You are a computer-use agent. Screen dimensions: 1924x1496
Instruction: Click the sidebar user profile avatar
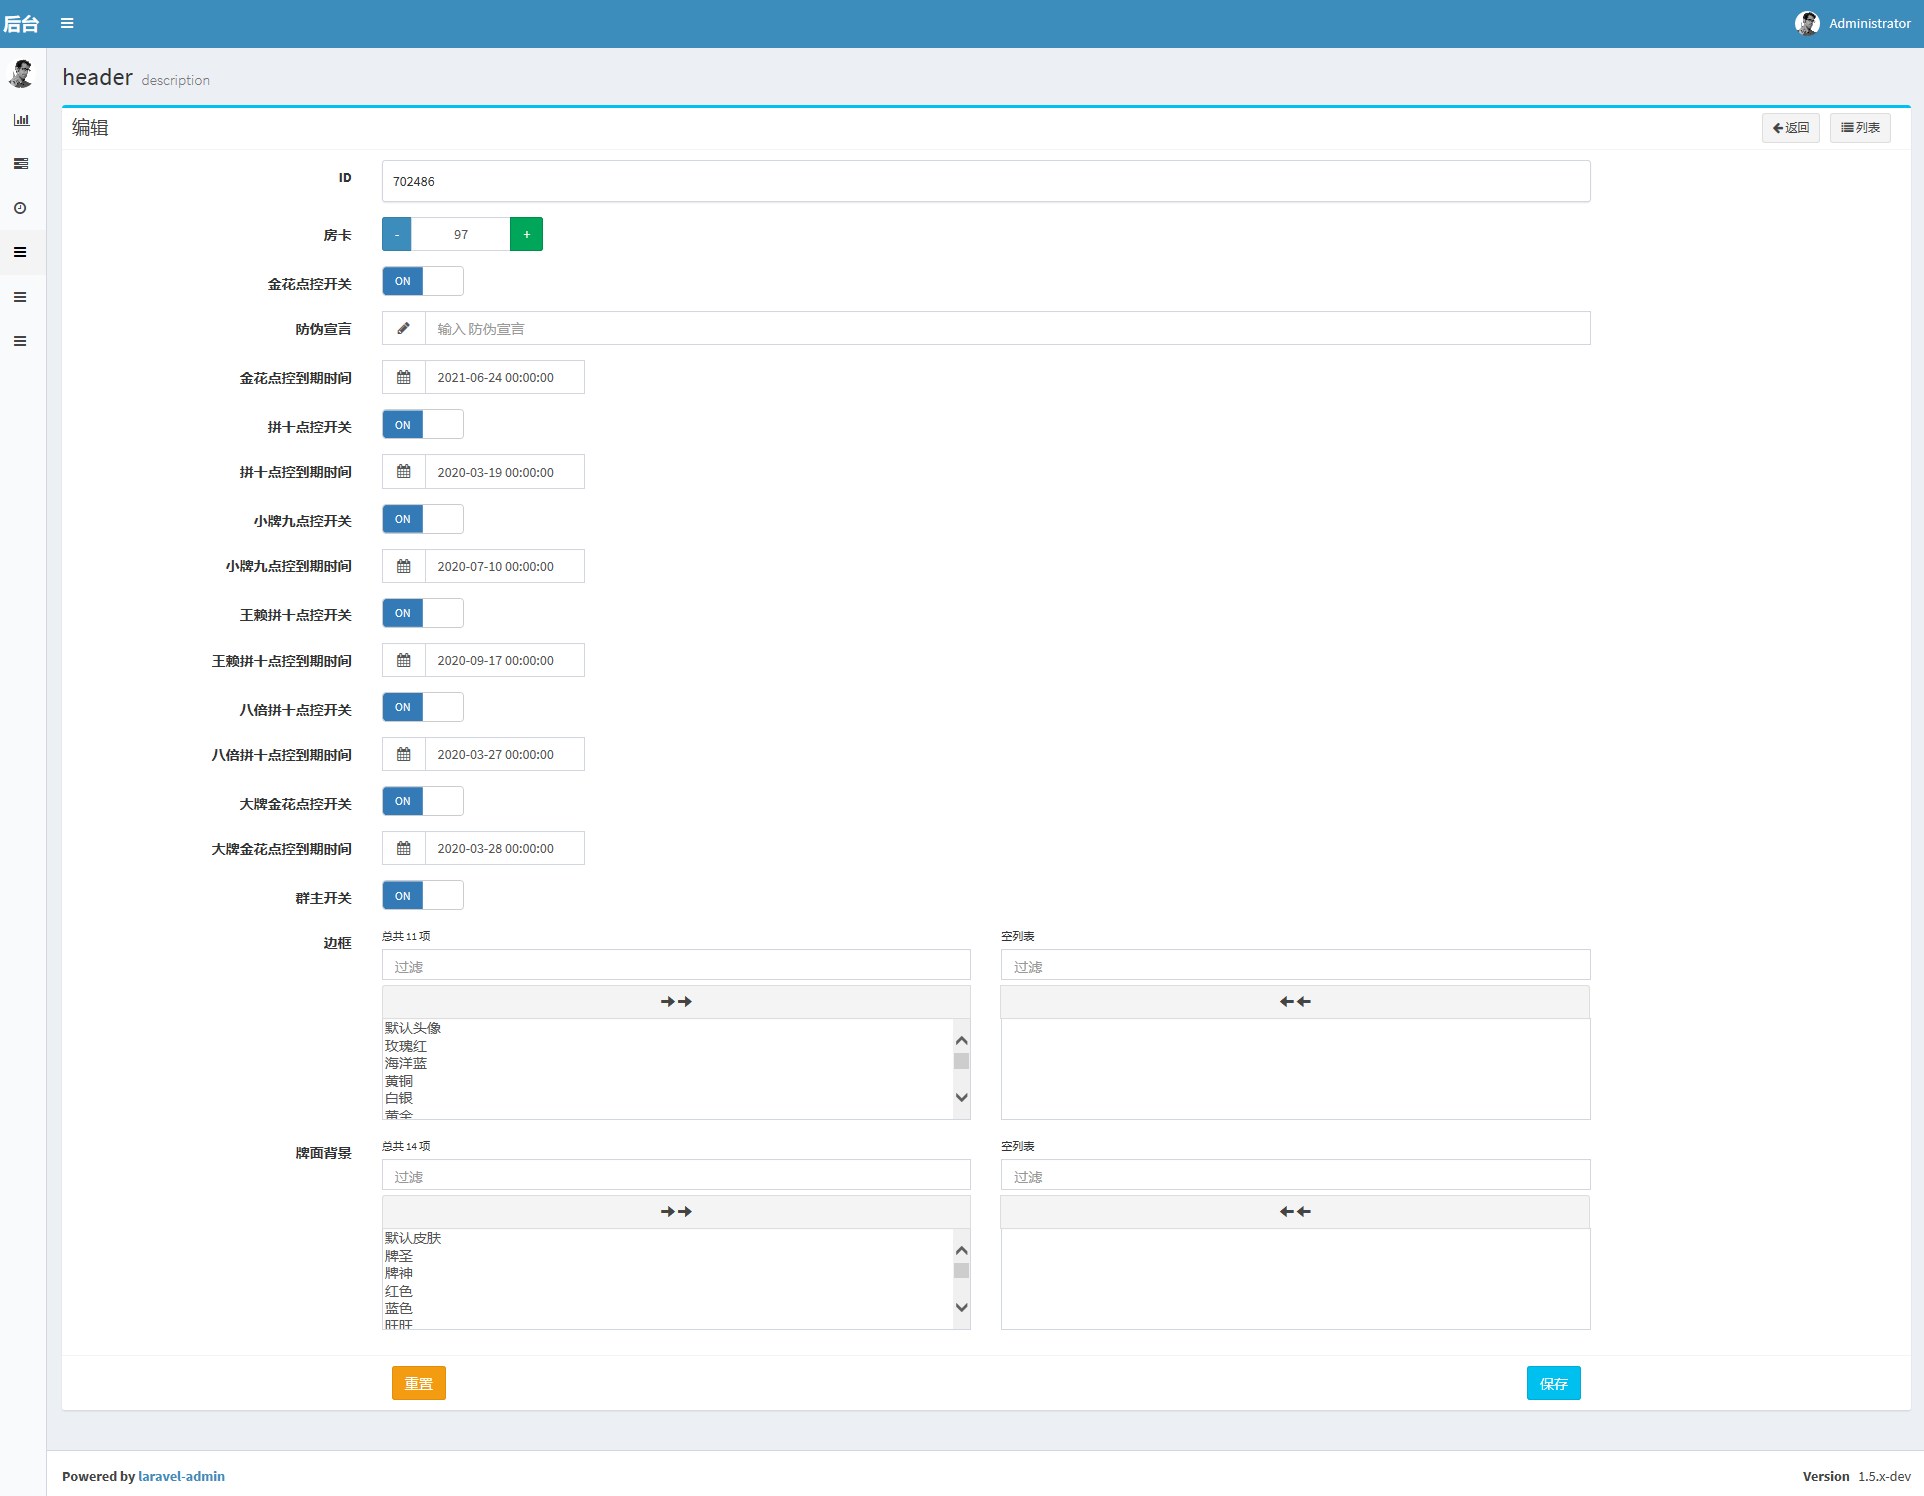tap(21, 73)
